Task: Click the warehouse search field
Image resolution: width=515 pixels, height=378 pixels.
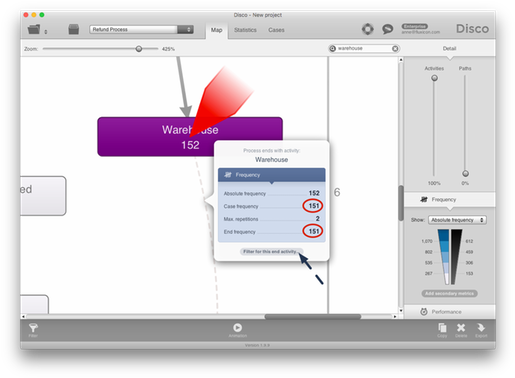Action: [x=364, y=48]
